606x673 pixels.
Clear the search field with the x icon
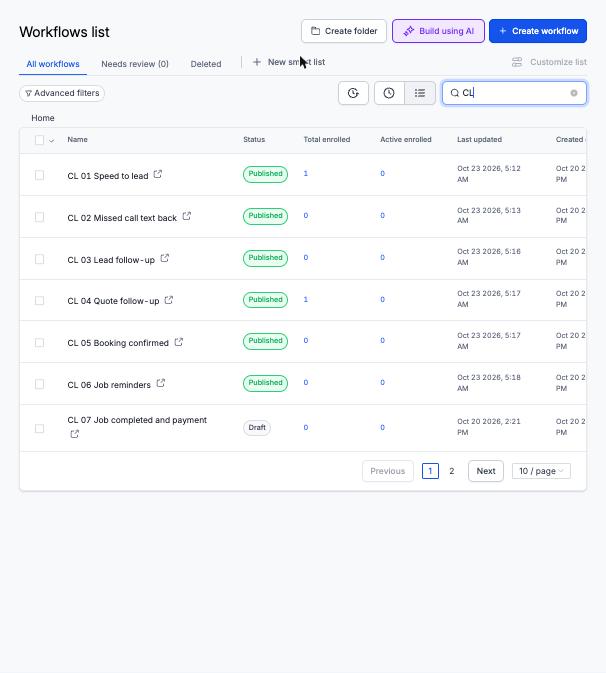tap(574, 93)
